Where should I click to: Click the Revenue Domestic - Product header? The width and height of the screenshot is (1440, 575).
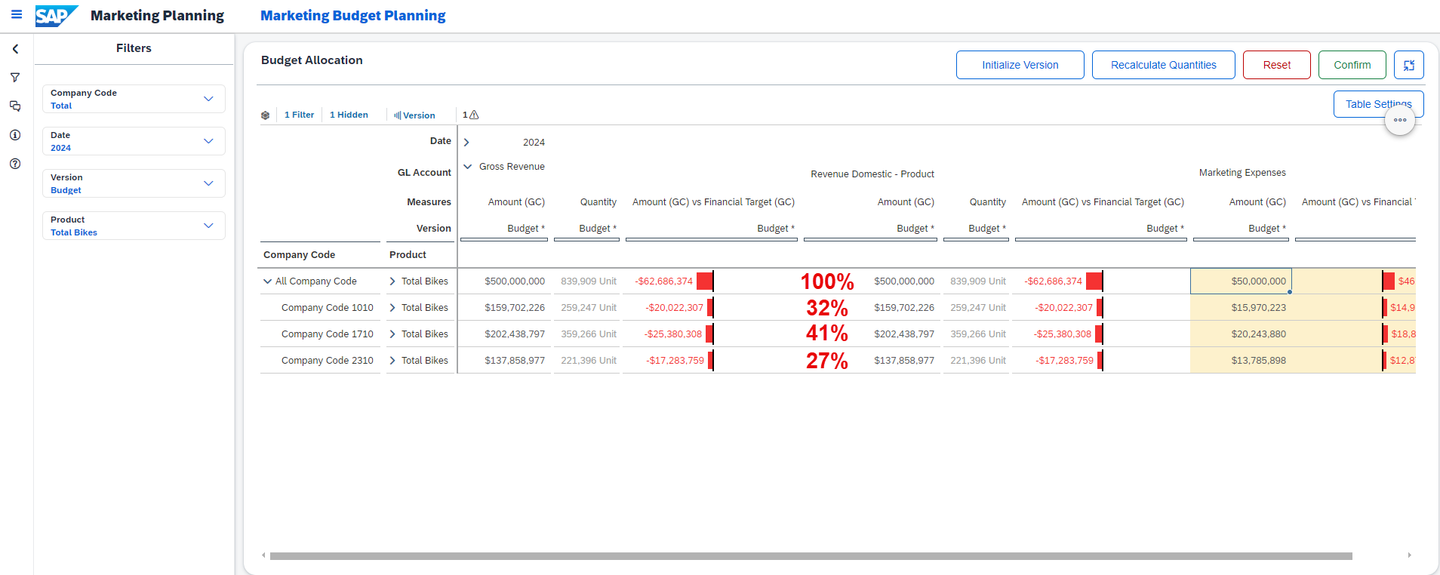[x=872, y=174]
